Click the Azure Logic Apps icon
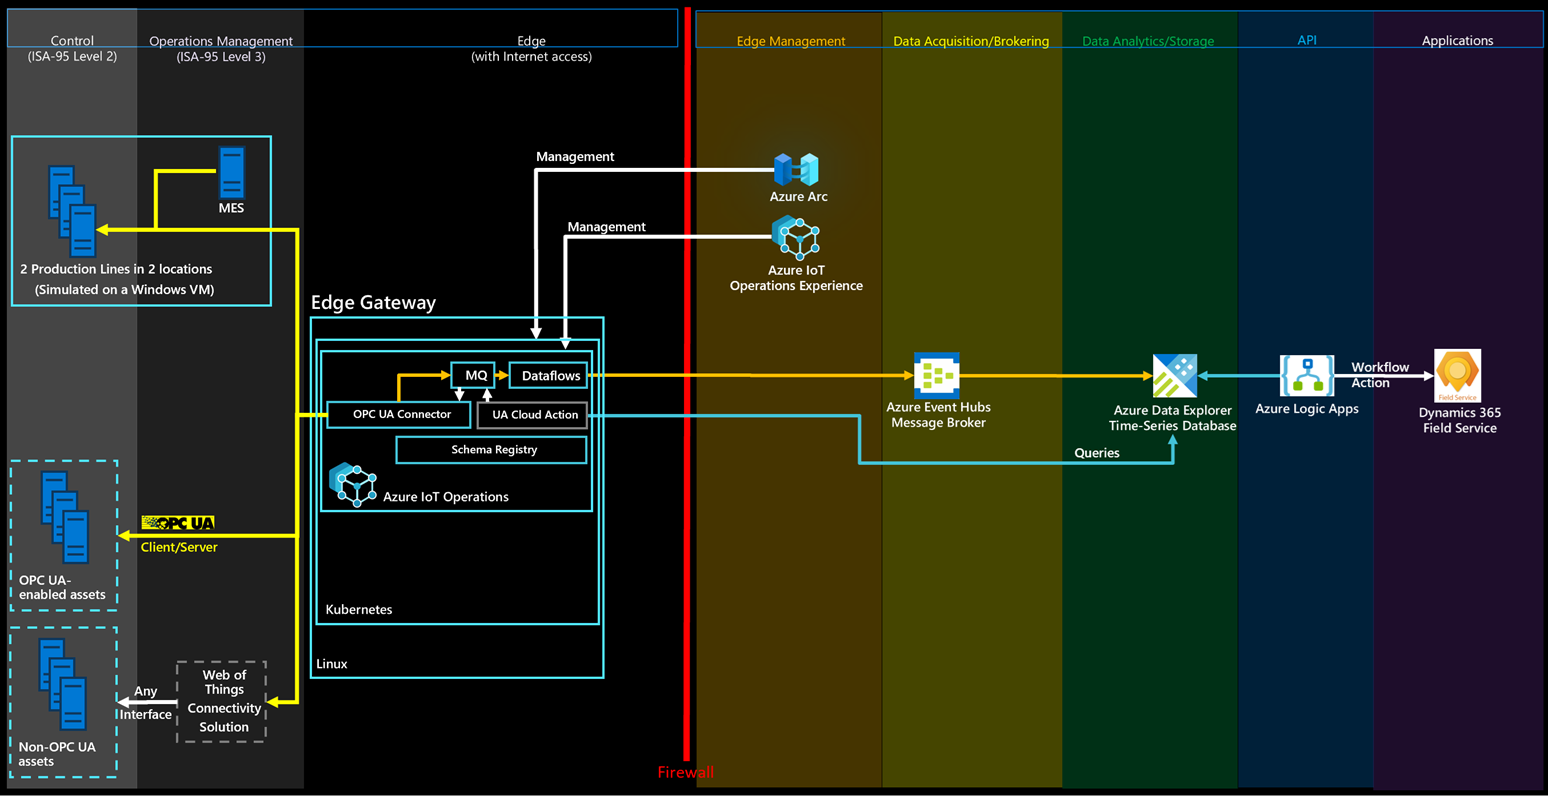Viewport: 1548px width, 796px height. click(1307, 376)
